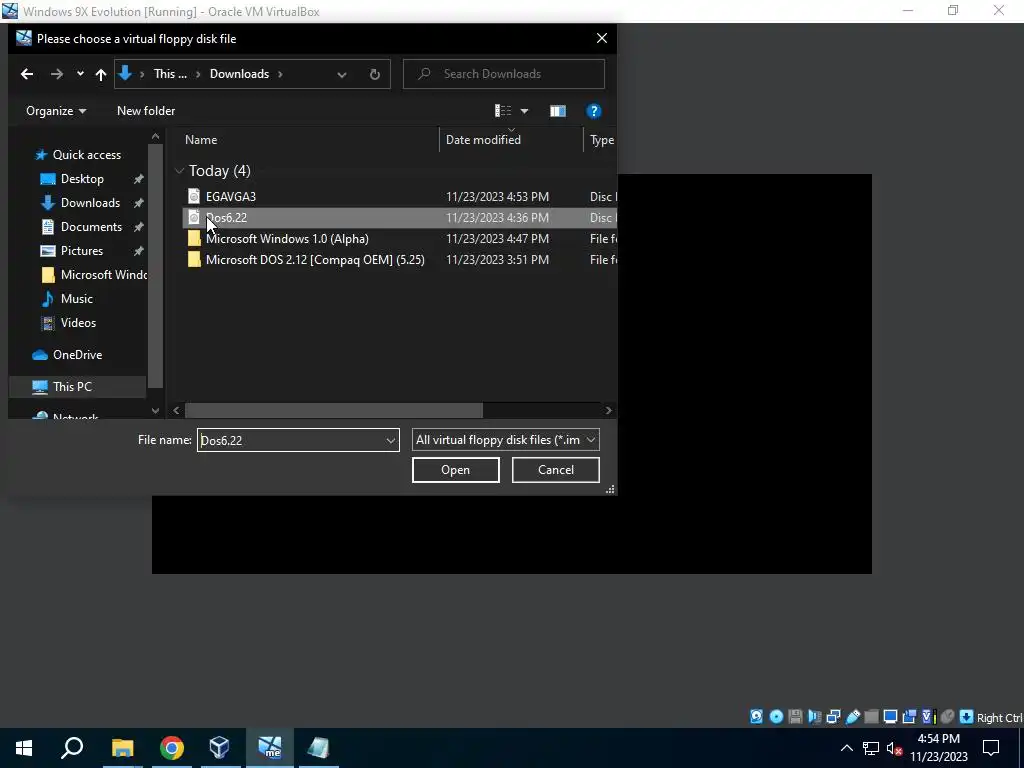
Task: Sort files by Name column
Action: [x=200, y=140]
